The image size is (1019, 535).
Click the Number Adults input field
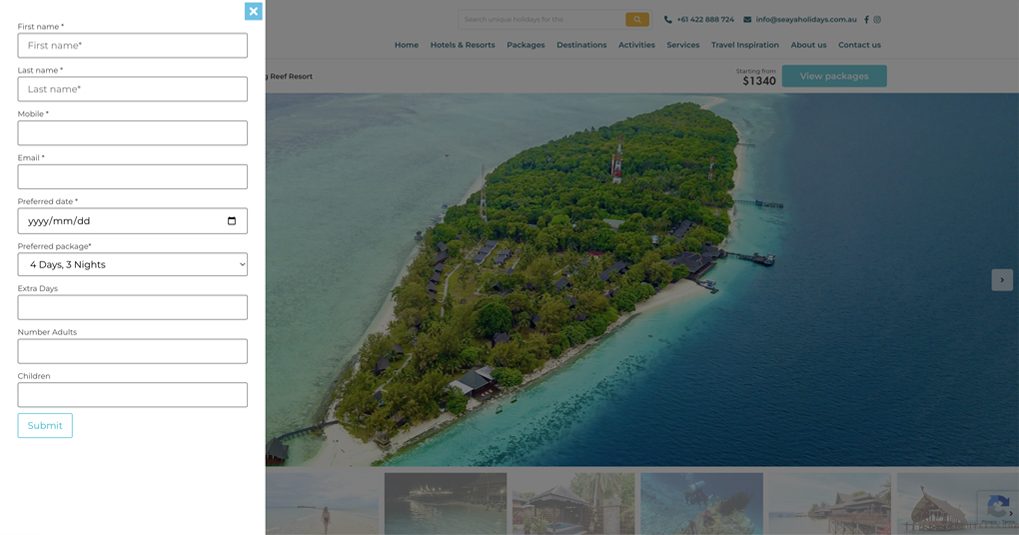point(133,351)
